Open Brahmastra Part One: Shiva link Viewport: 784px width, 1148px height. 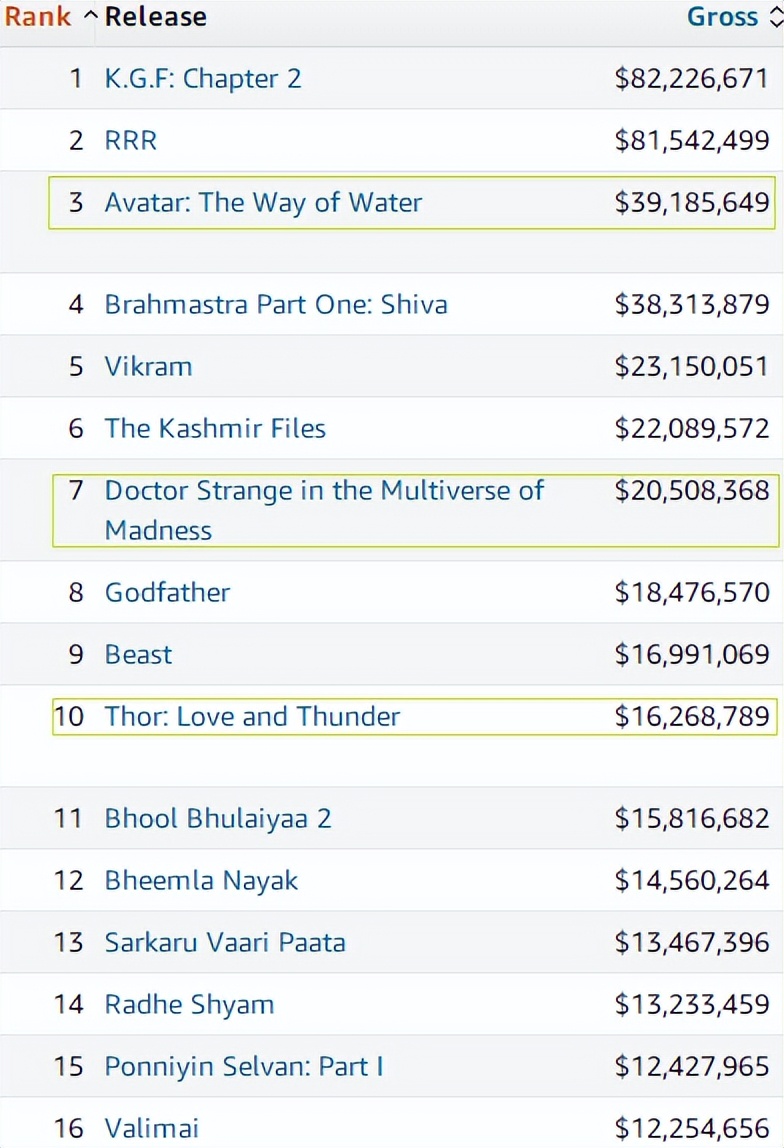(x=275, y=304)
